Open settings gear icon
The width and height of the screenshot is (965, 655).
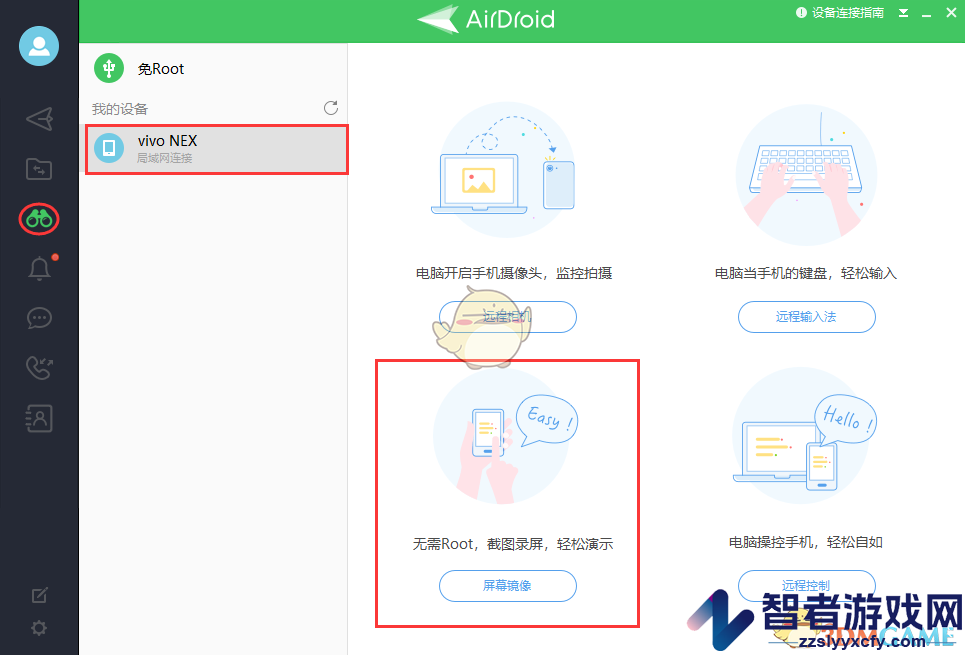39,628
